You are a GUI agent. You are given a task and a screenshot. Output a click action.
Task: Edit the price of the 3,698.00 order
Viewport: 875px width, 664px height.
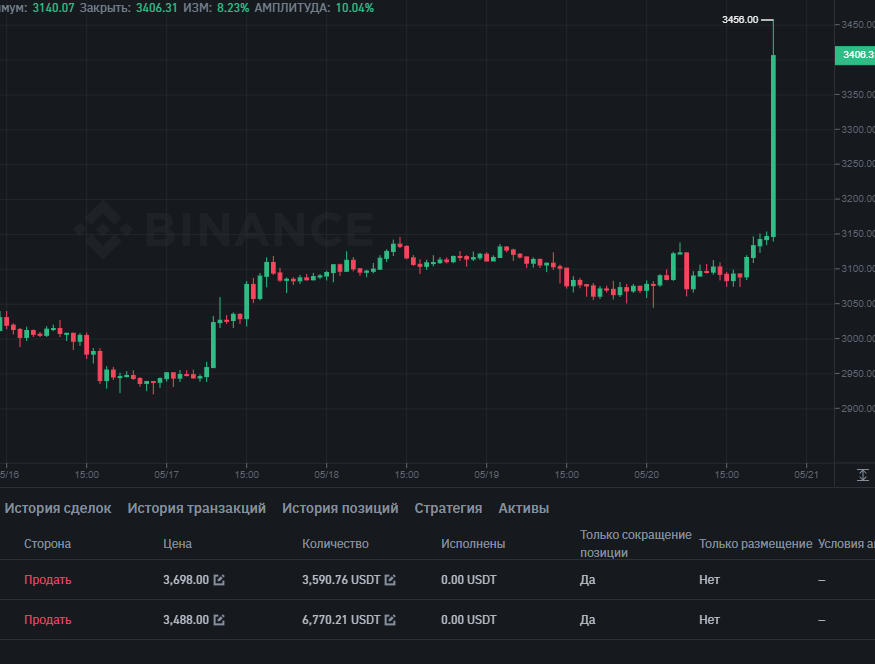(x=219, y=580)
